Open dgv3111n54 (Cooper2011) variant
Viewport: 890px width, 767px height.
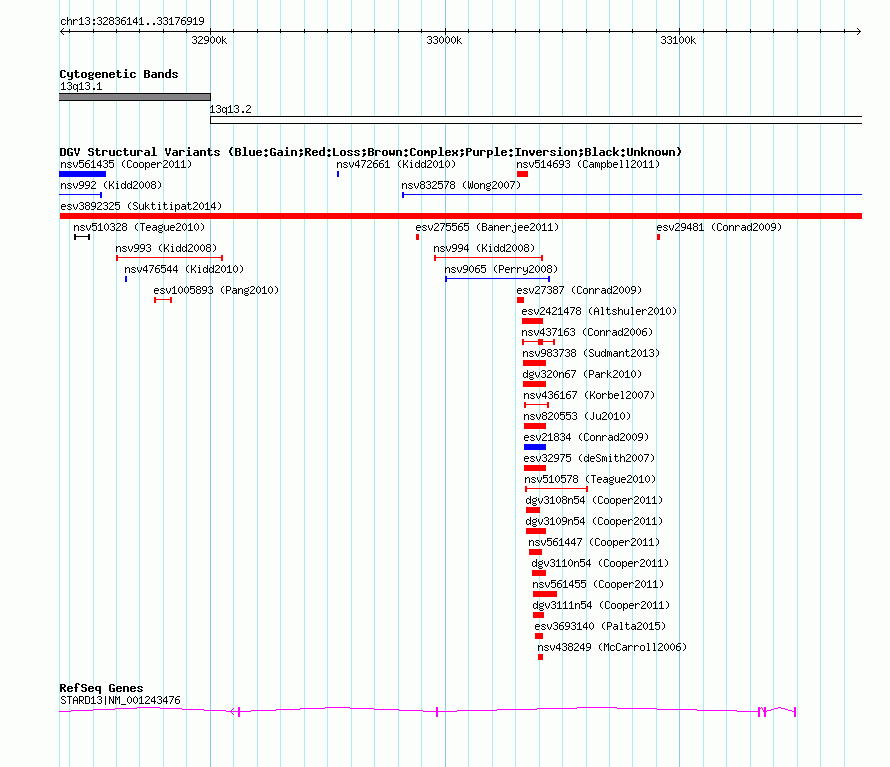(601, 605)
